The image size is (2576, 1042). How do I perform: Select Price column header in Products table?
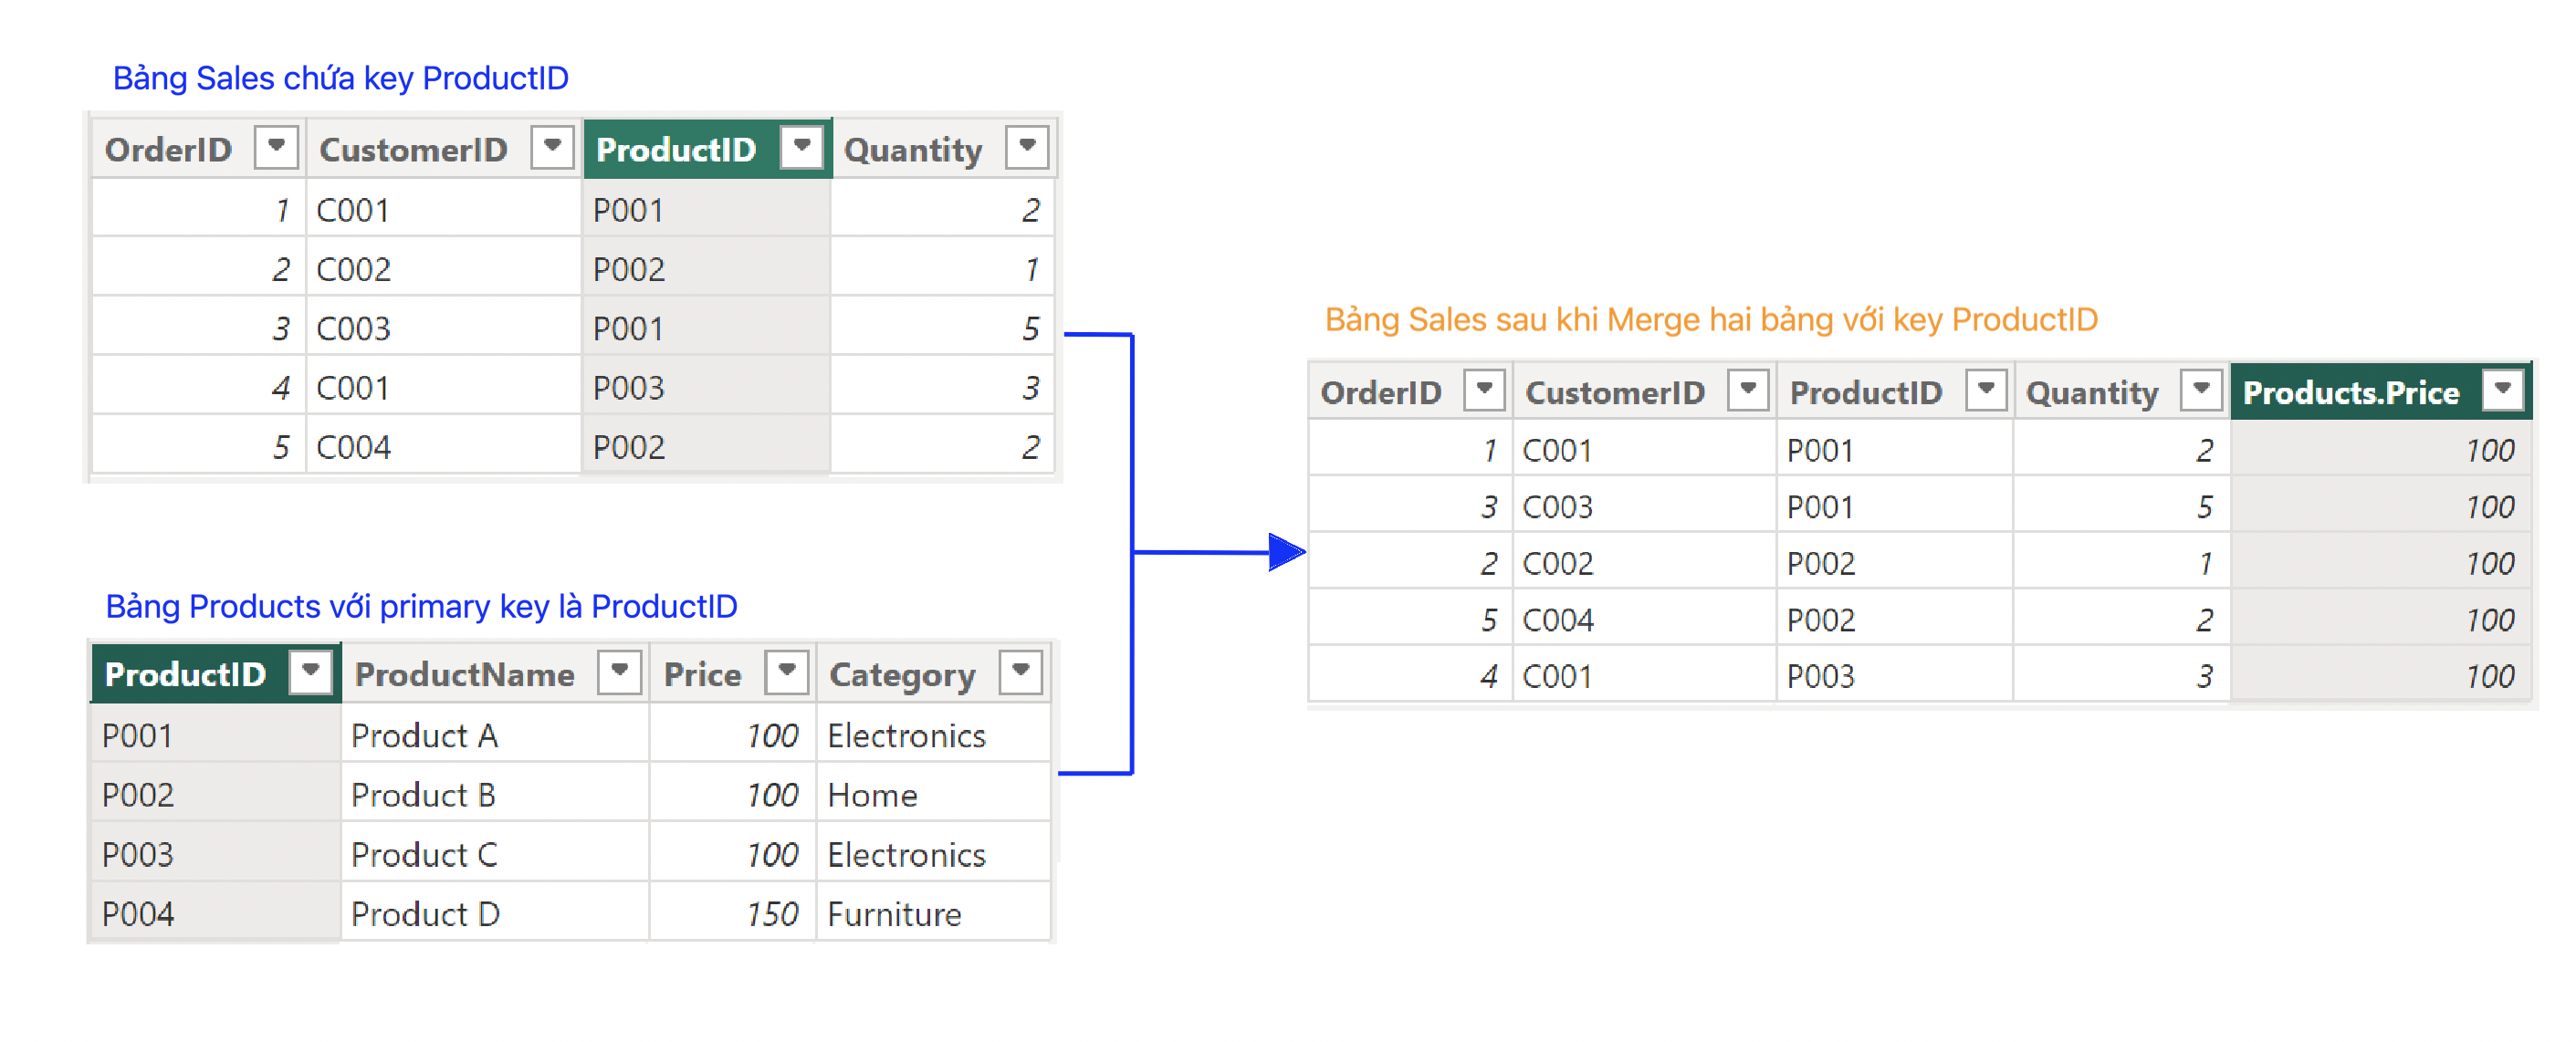[x=733, y=673]
